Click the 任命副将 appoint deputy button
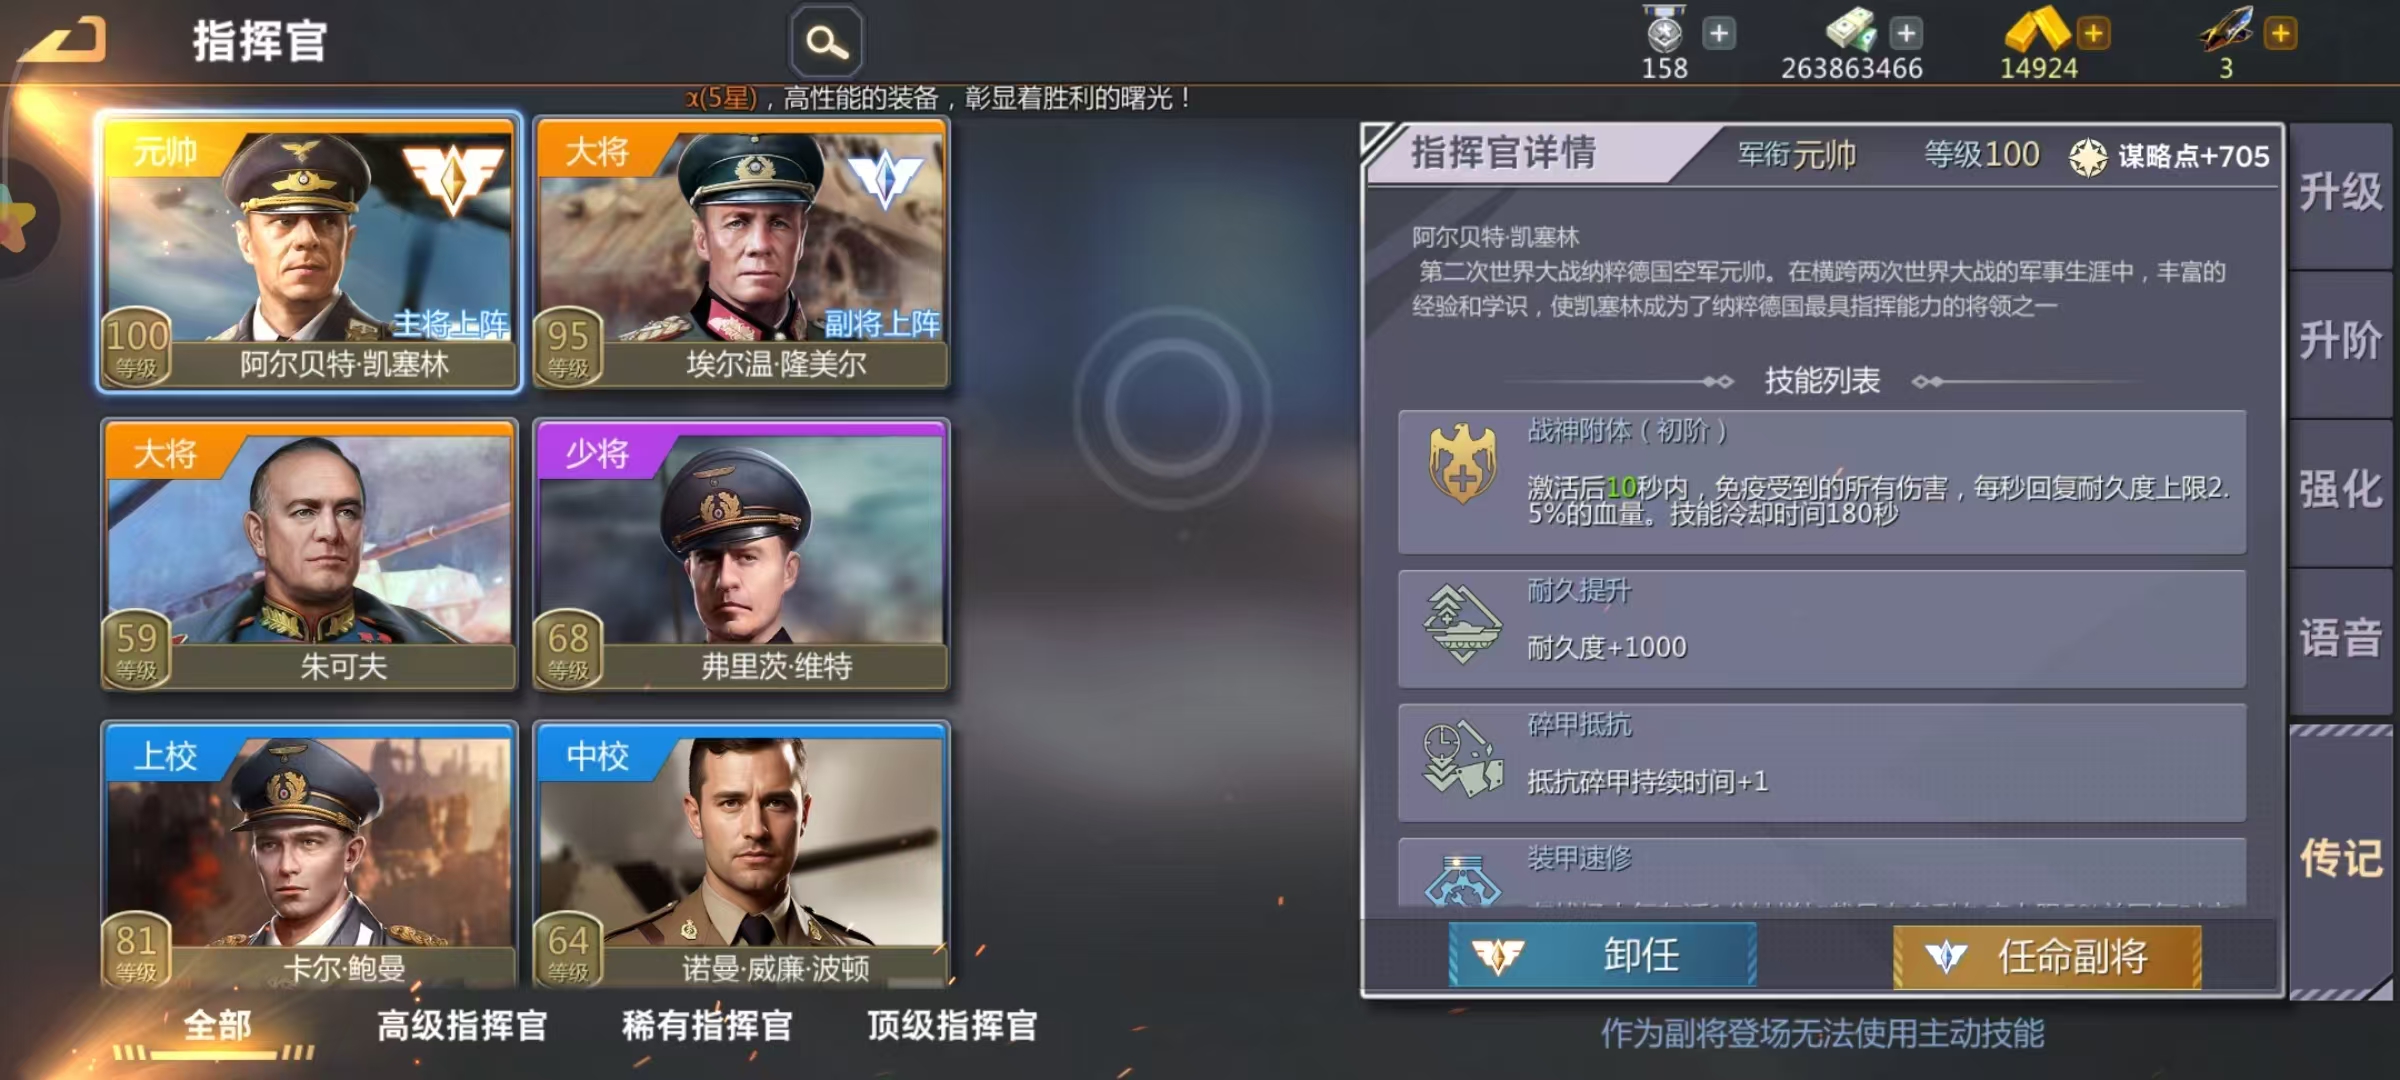The height and width of the screenshot is (1080, 2400). click(x=2047, y=956)
